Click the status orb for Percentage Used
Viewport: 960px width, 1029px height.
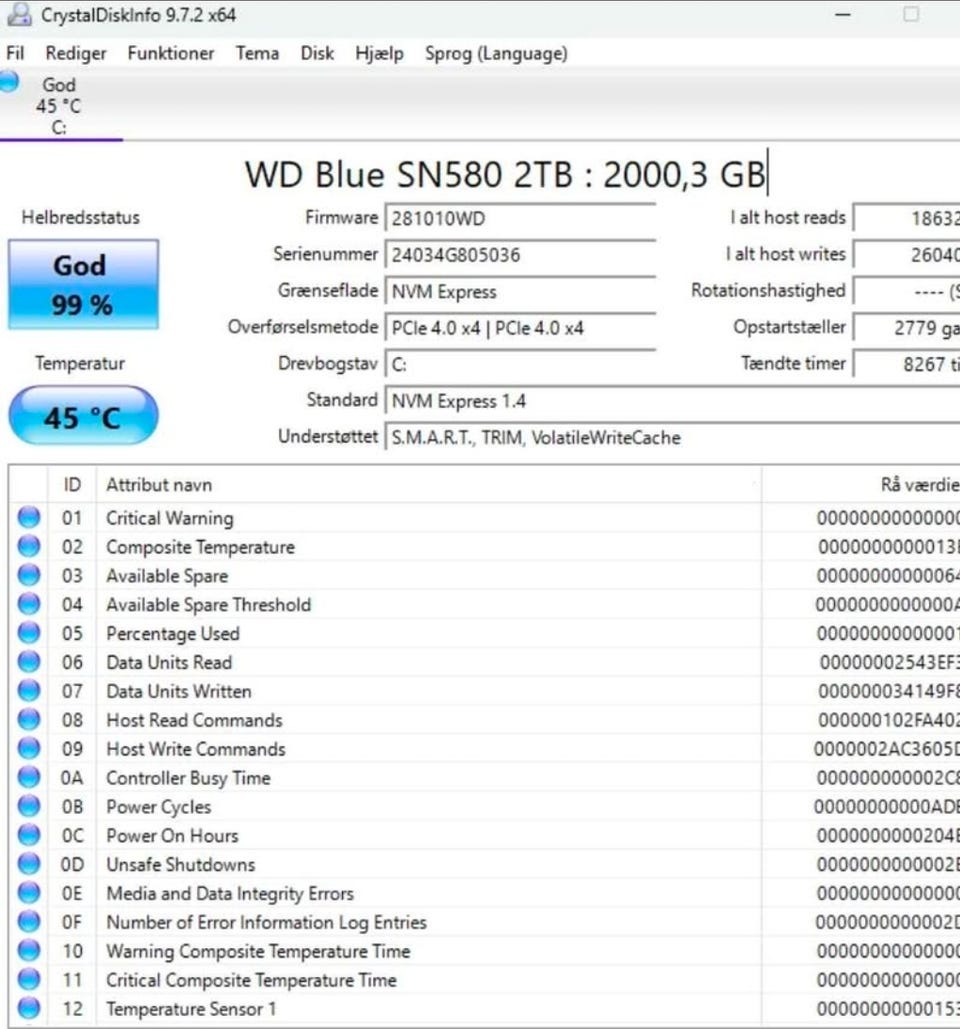[x=29, y=634]
